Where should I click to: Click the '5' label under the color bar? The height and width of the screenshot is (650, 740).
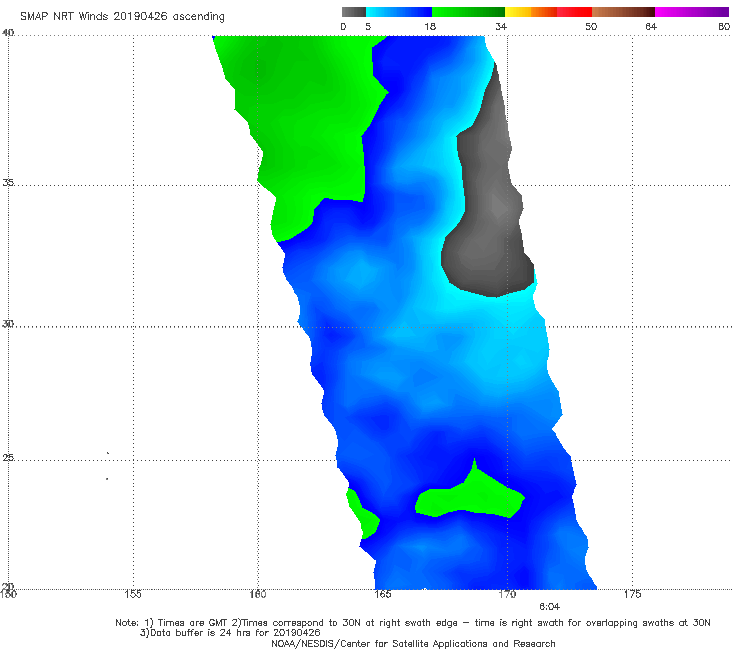(x=368, y=27)
